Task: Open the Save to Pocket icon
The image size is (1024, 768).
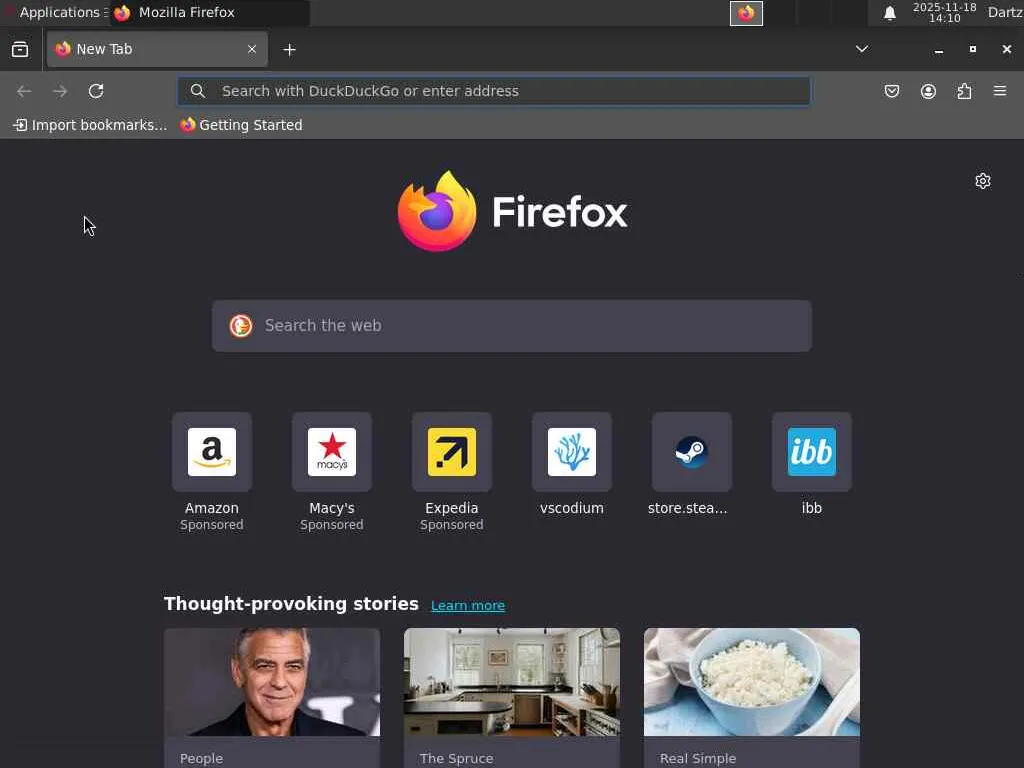Action: coord(891,91)
